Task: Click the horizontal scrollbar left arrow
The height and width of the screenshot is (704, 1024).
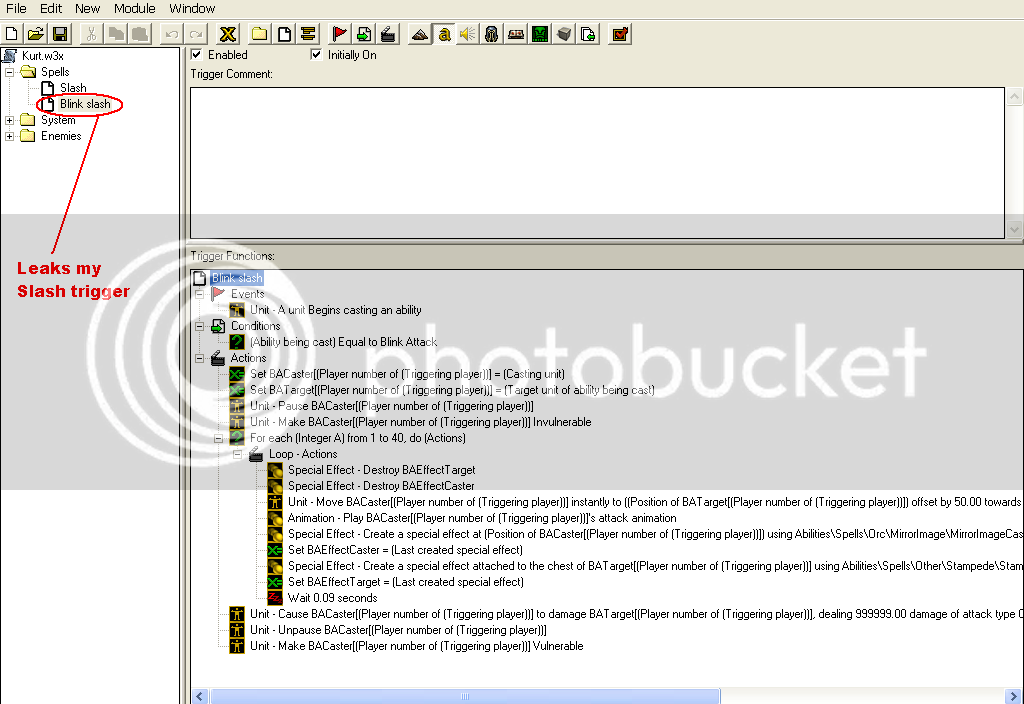Action: (200, 696)
